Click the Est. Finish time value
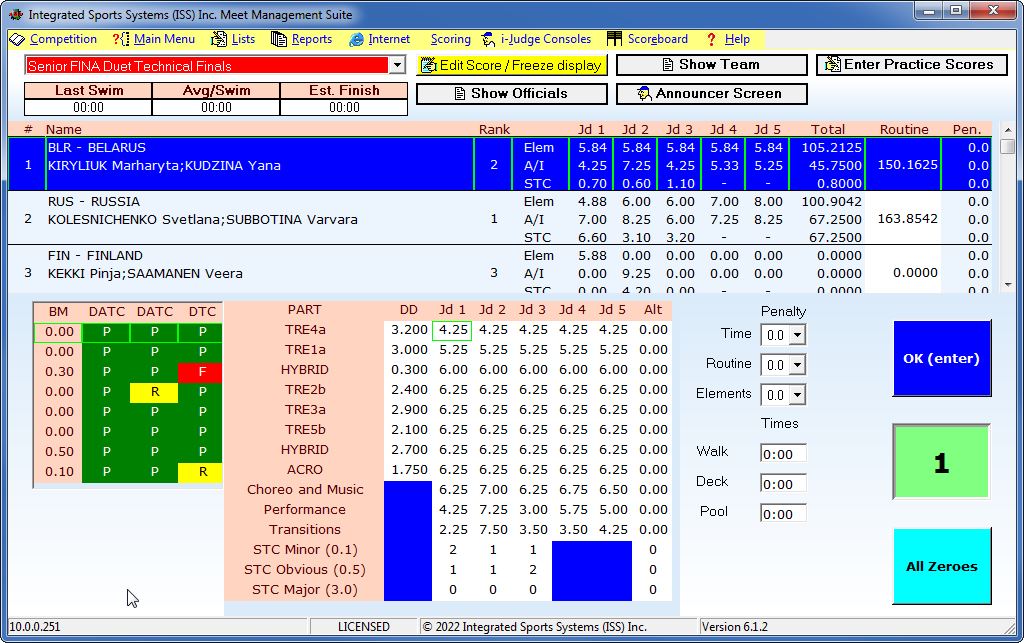 [x=344, y=107]
